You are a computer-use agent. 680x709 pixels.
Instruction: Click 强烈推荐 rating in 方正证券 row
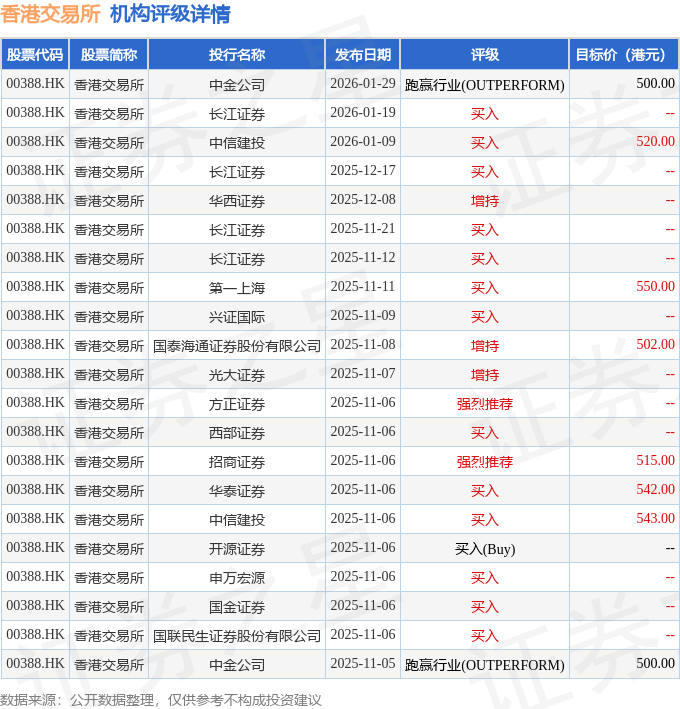[485, 404]
